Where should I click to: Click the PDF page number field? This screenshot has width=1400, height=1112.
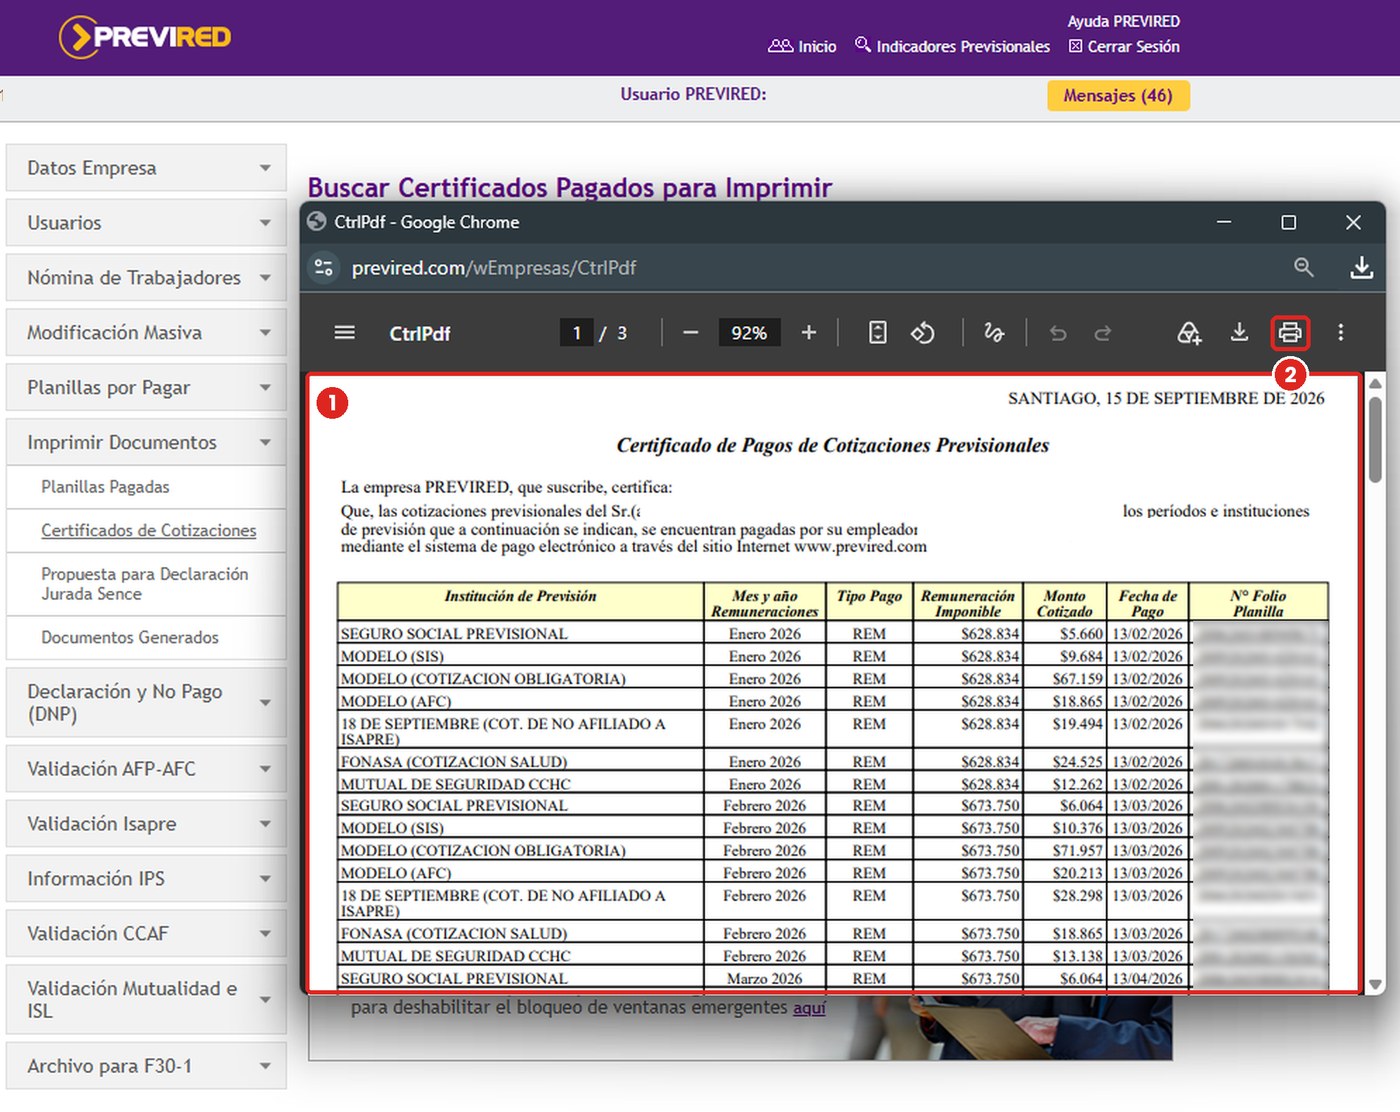[x=576, y=333]
